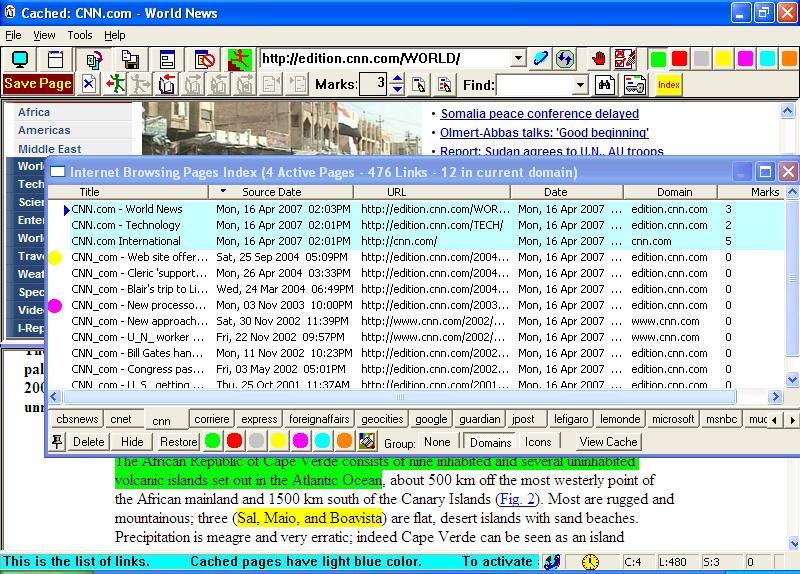The image size is (800, 574).
Task: Select the Domains grouping option
Action: [490, 442]
